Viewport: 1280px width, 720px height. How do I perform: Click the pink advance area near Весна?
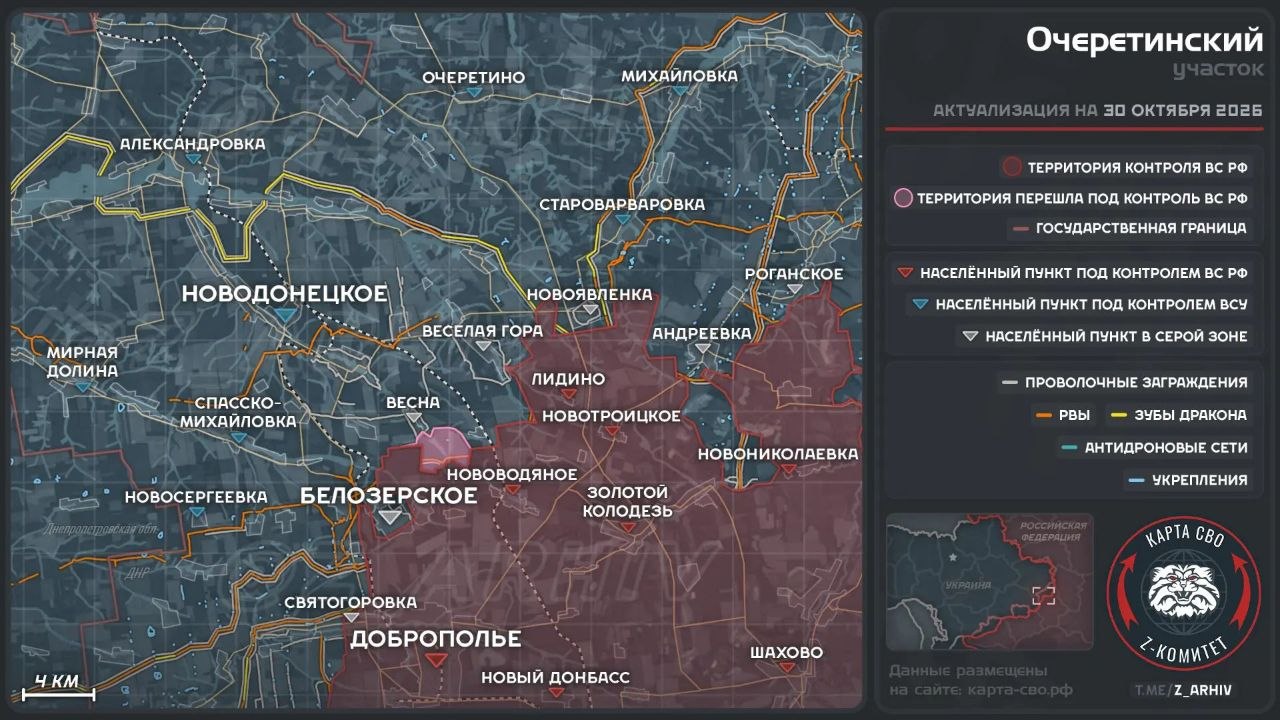[443, 446]
